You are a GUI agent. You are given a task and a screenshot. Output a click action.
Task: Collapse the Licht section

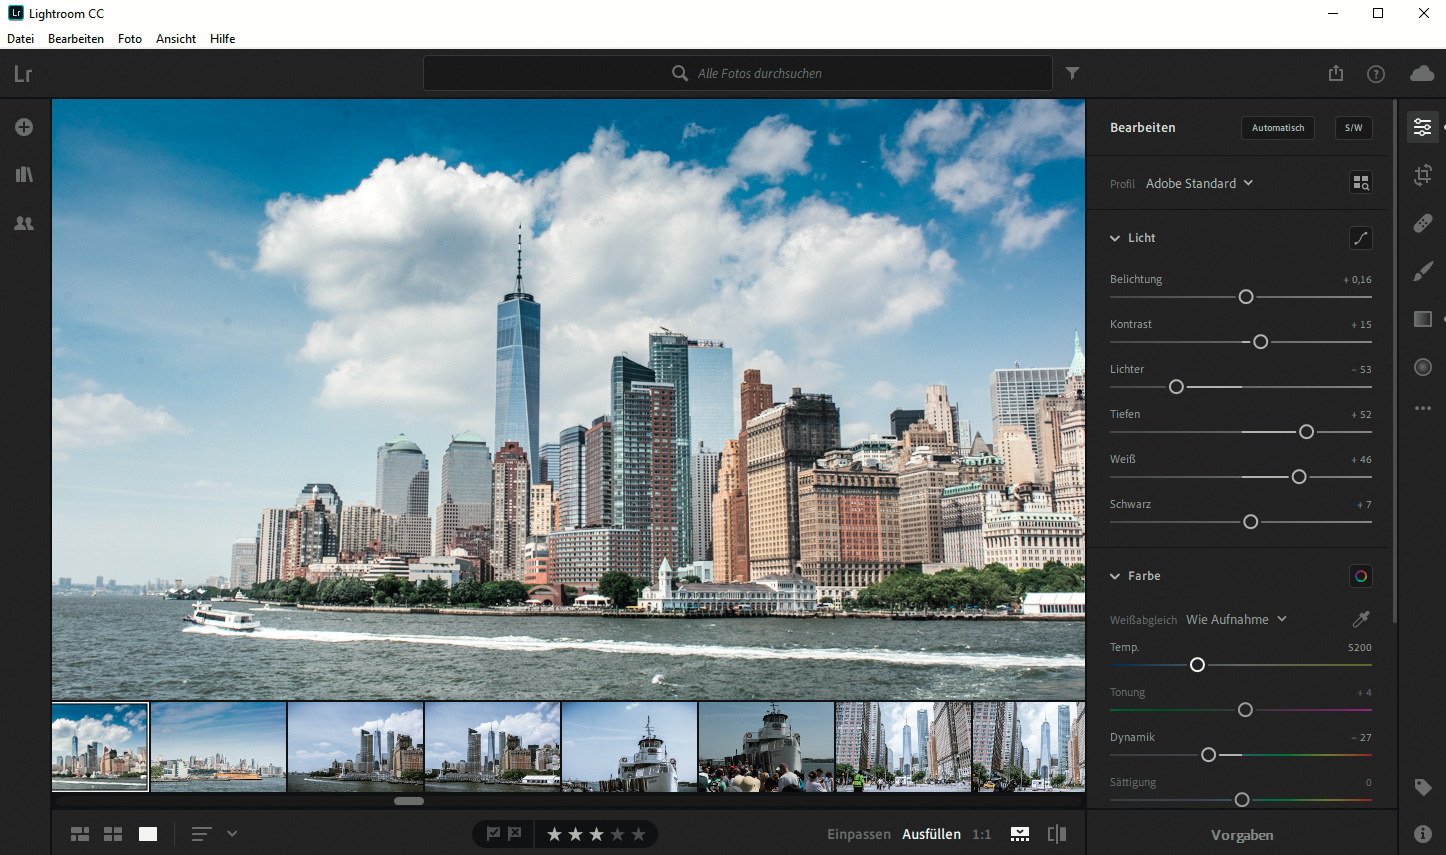[x=1115, y=238]
